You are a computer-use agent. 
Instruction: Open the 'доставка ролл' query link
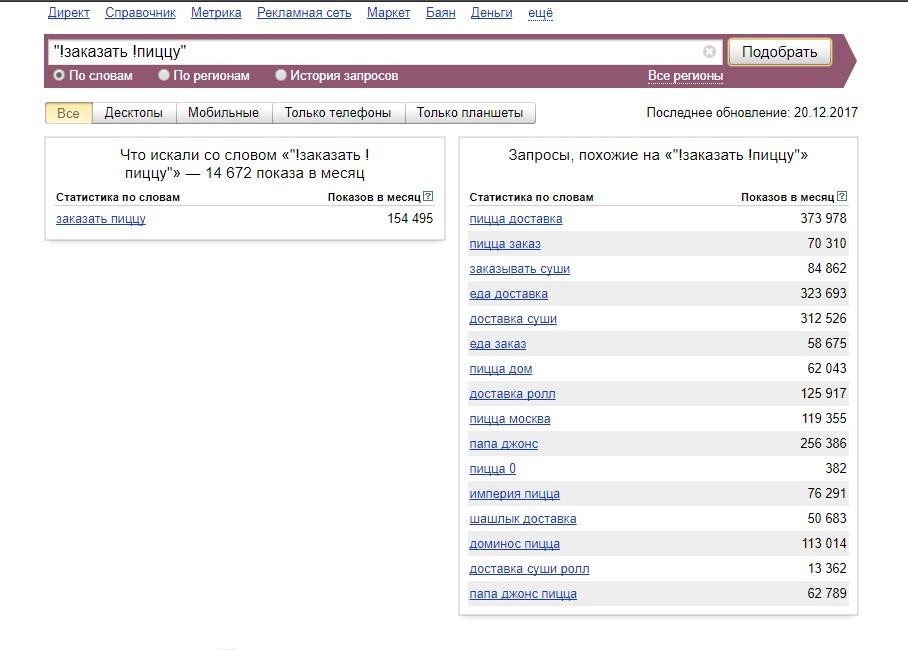point(512,394)
